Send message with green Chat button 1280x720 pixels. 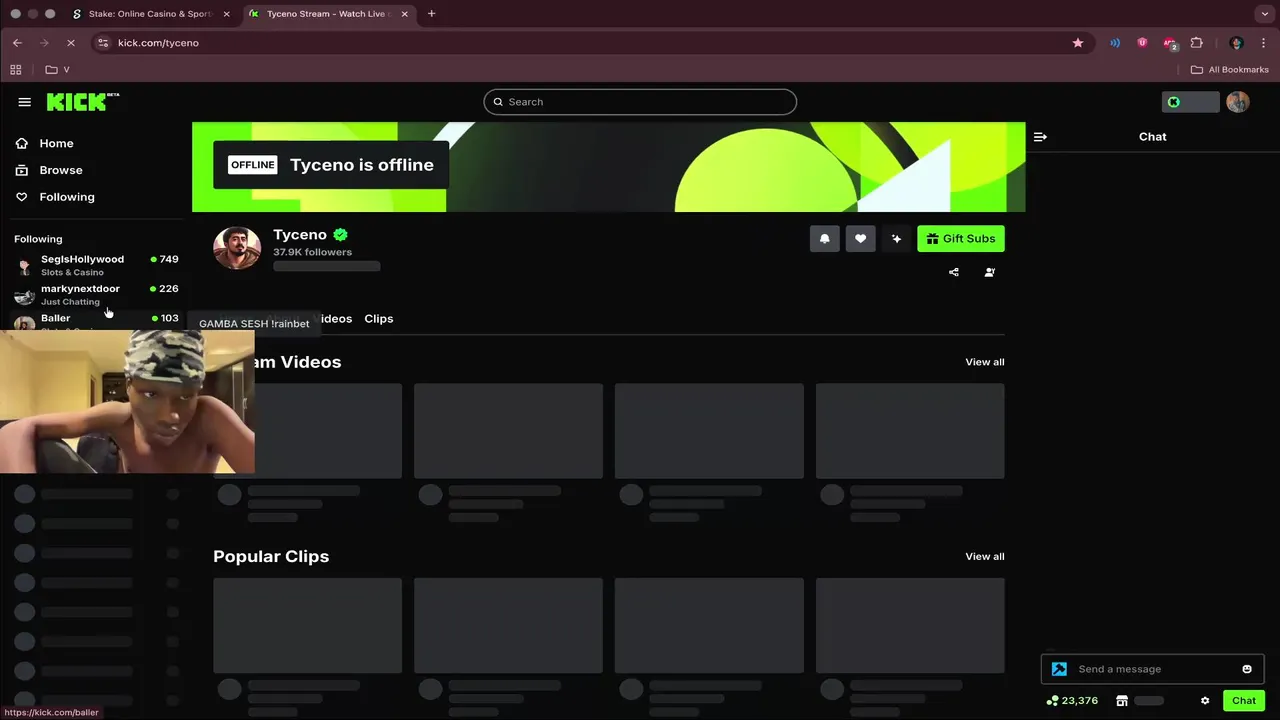[1244, 701]
